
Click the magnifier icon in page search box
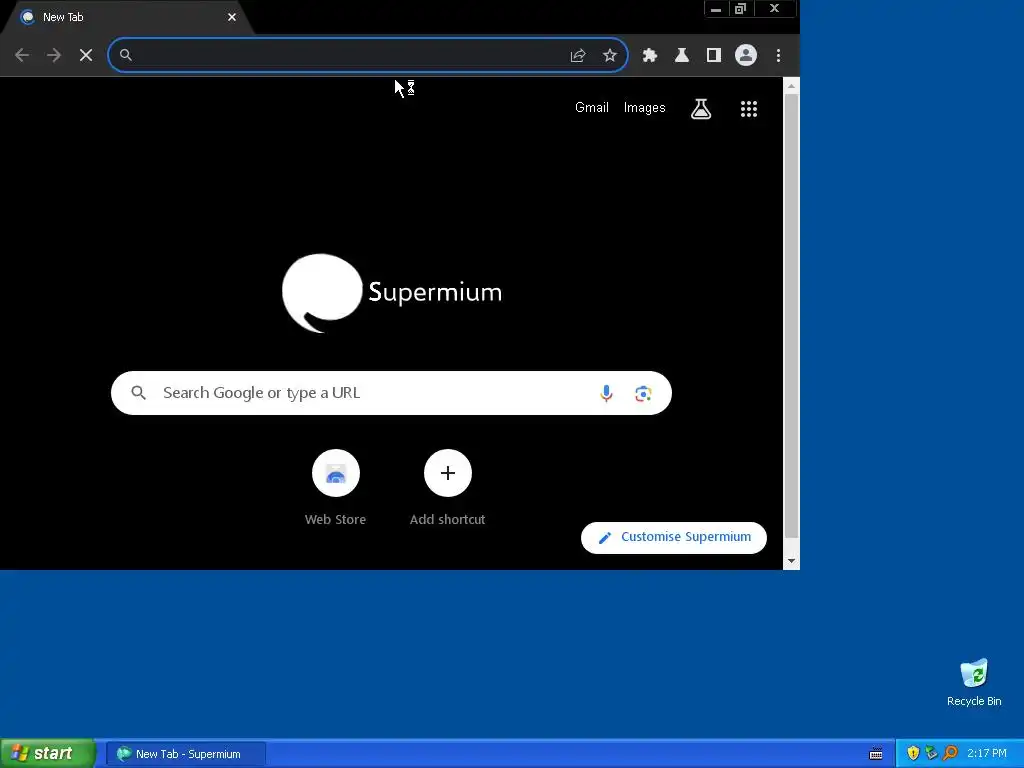(138, 393)
